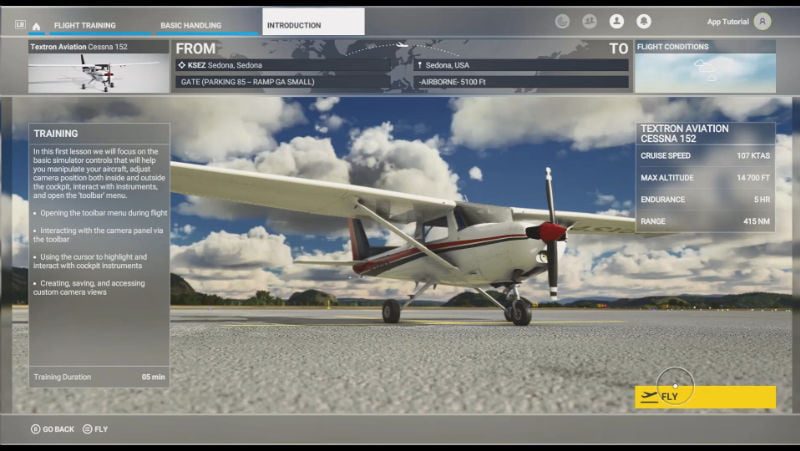Click the Sedona, USA arrival field

[521, 65]
